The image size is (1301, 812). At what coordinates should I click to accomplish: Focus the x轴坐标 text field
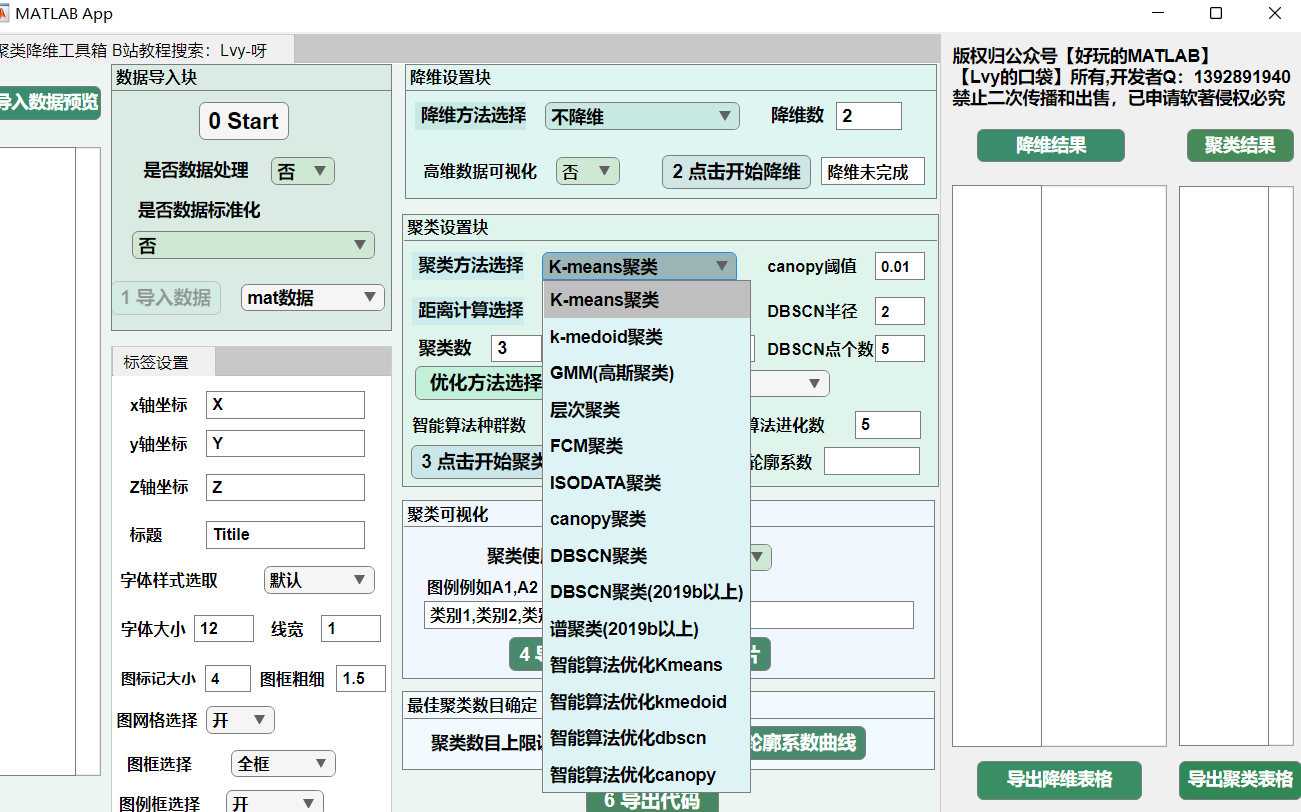(x=285, y=405)
